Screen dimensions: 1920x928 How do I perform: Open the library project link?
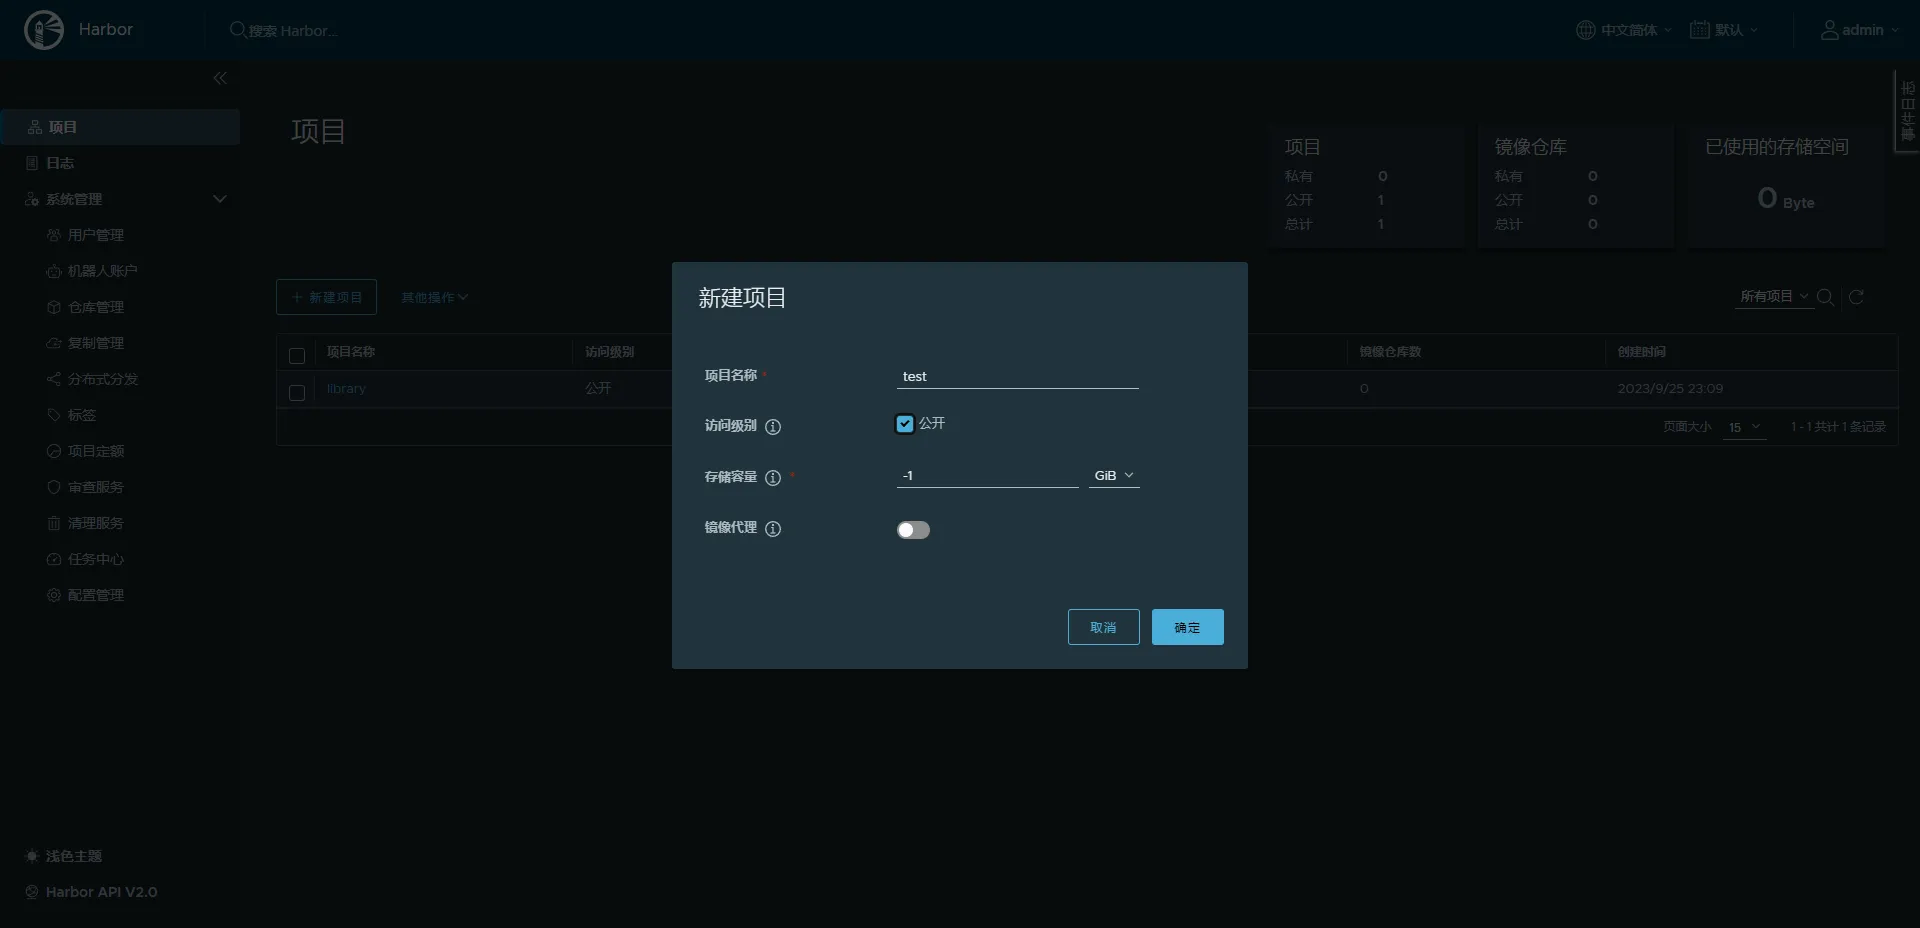(x=346, y=389)
